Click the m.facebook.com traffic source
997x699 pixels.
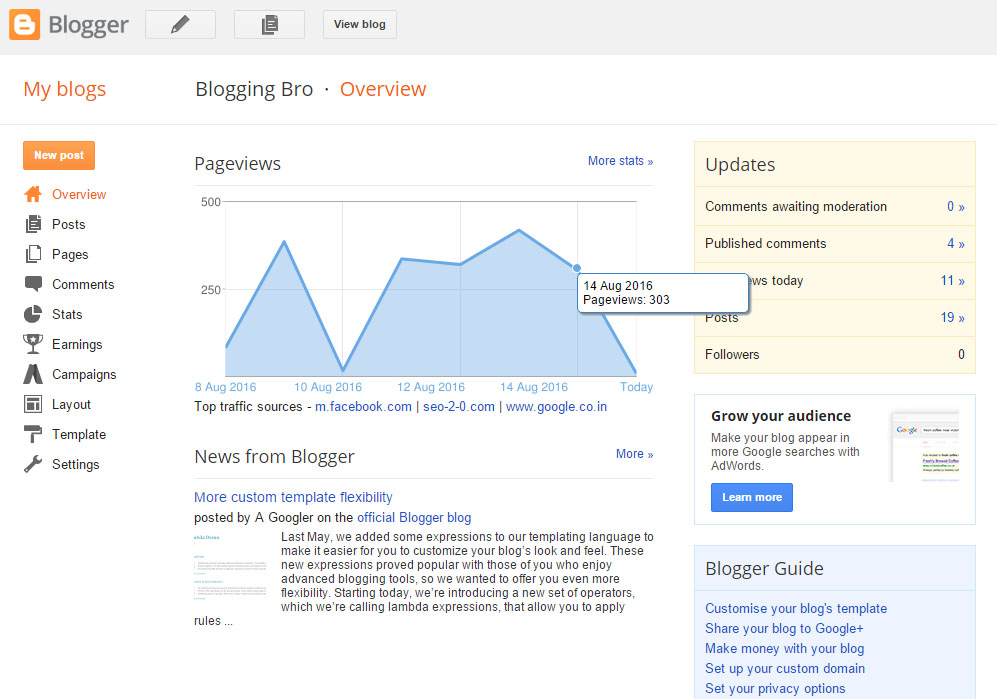[x=364, y=406]
